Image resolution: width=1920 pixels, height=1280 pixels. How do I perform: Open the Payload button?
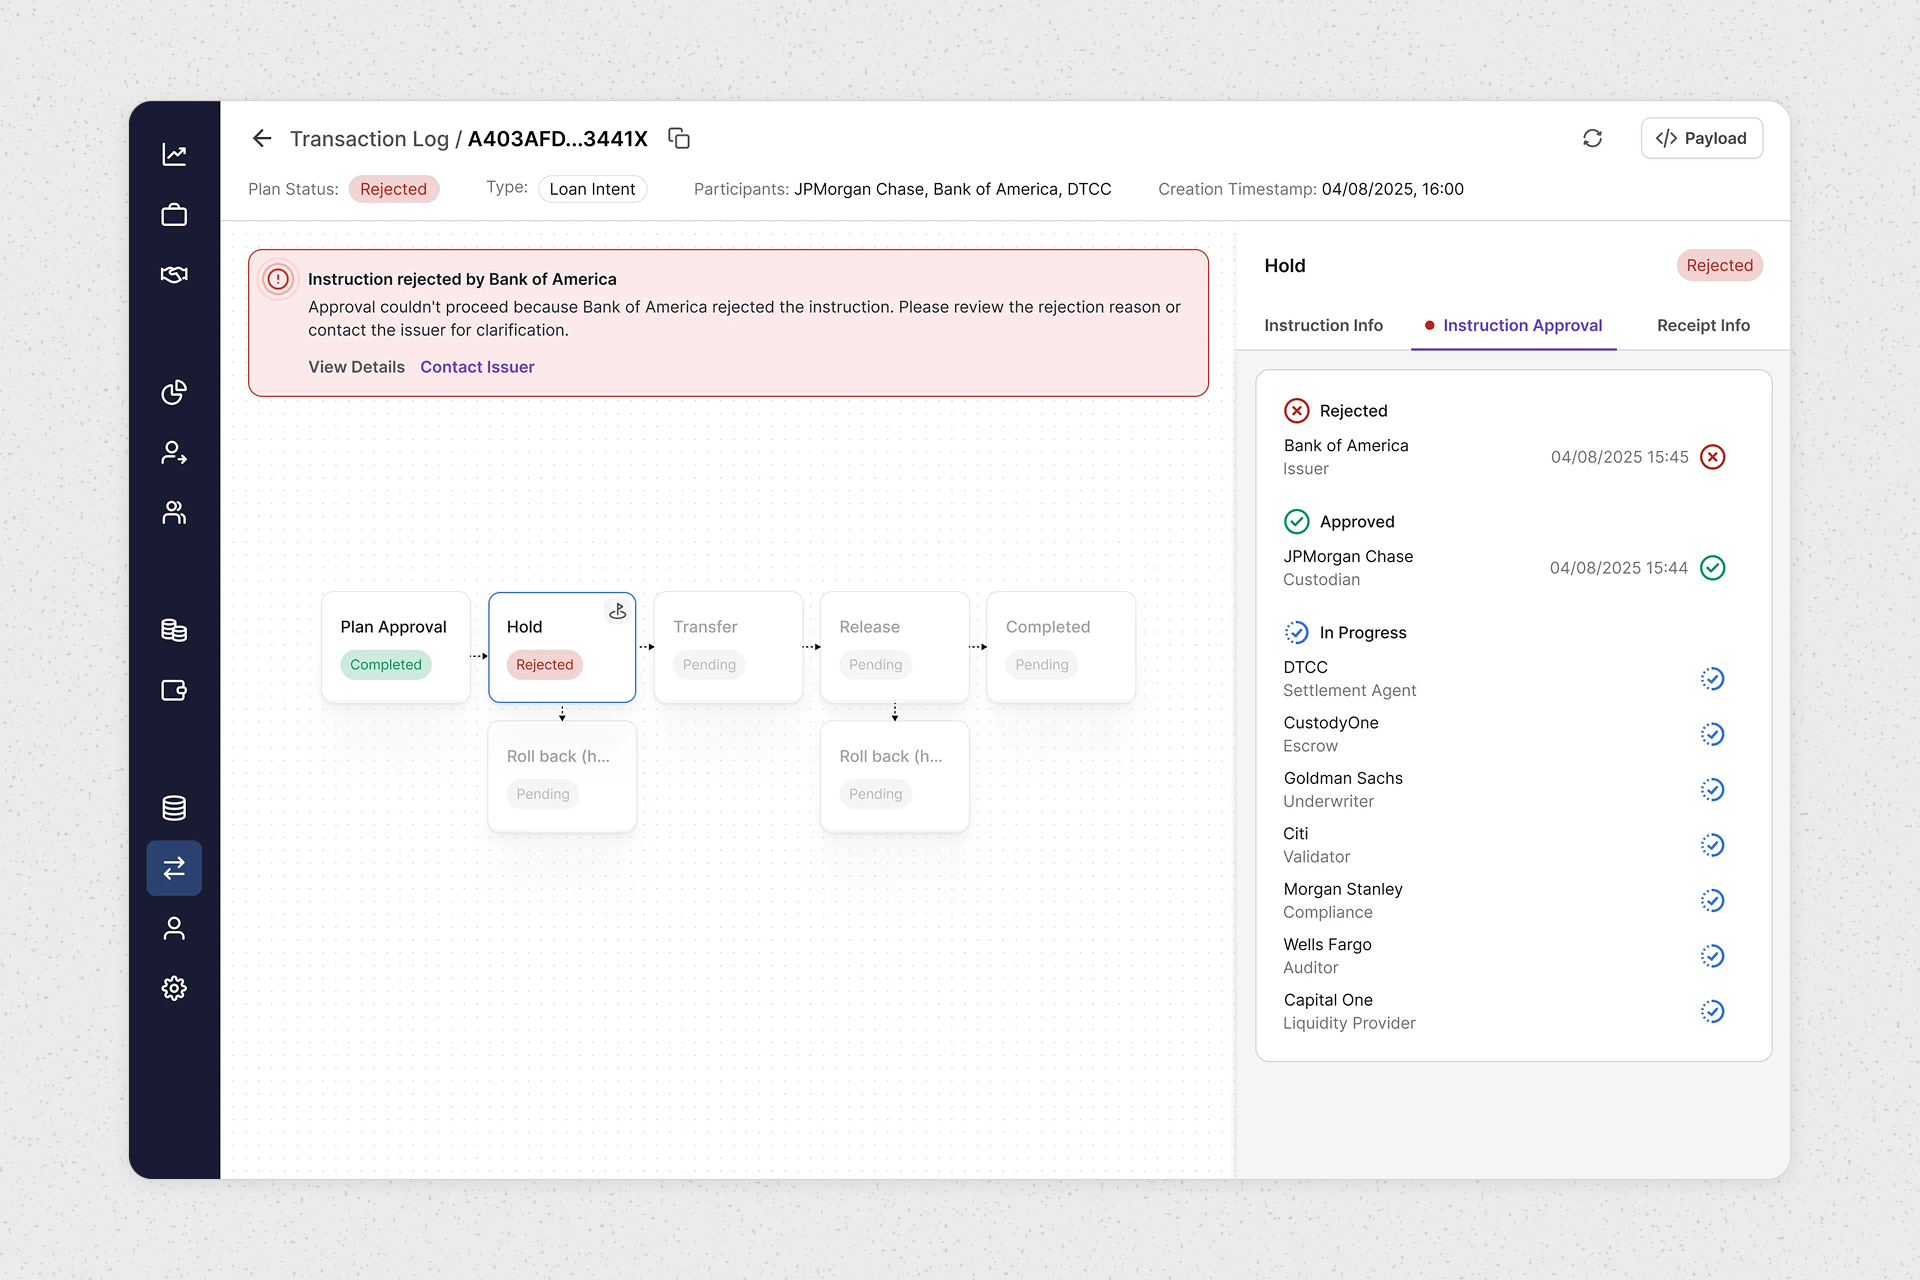tap(1701, 138)
